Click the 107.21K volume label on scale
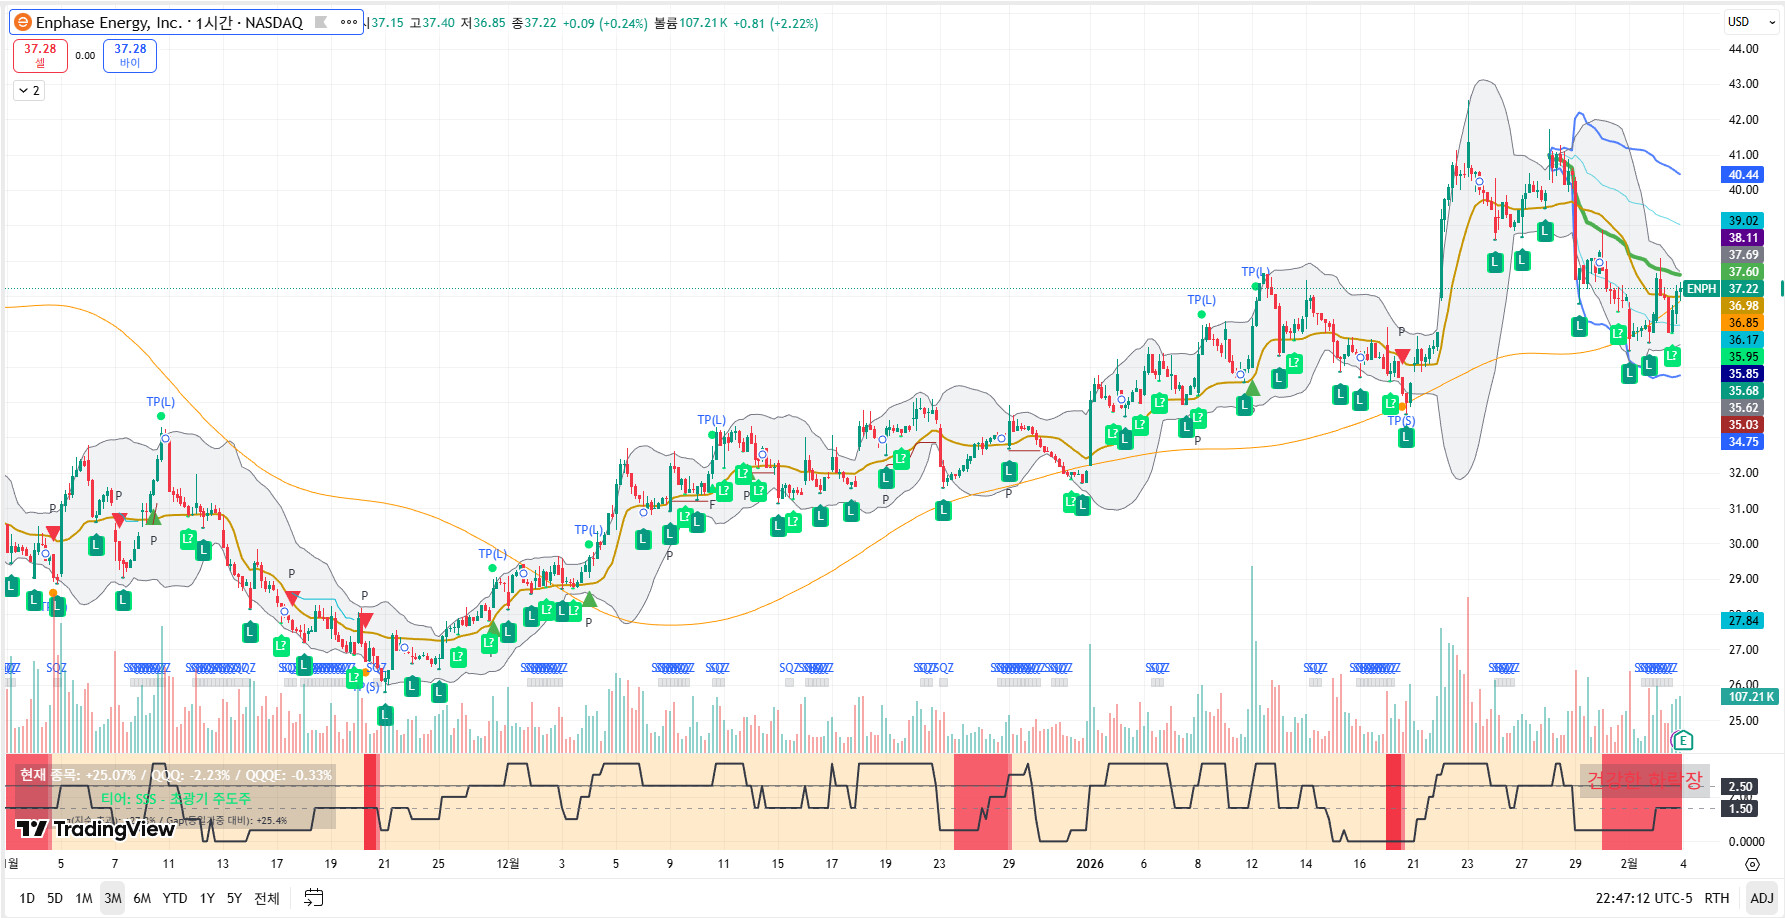This screenshot has width=1785, height=918. pos(1751,697)
